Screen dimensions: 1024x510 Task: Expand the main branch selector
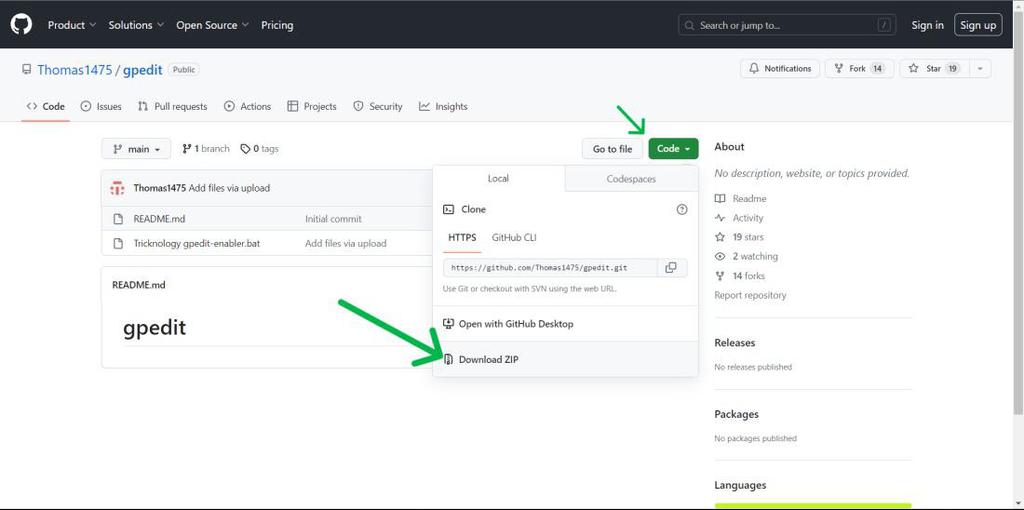coord(136,149)
